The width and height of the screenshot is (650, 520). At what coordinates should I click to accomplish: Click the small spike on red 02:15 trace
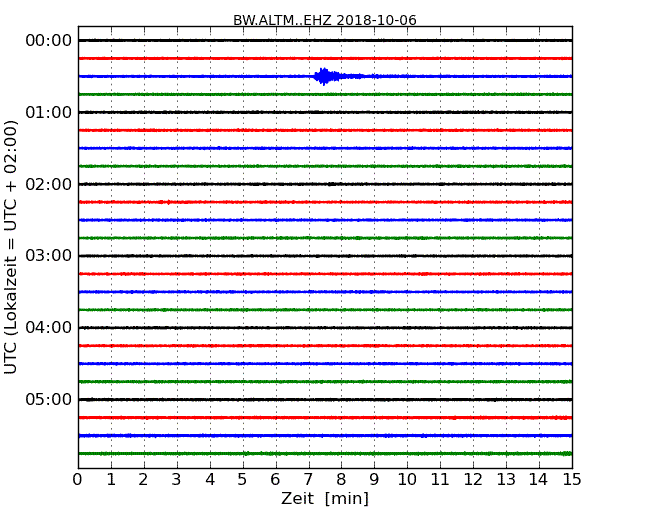168,202
